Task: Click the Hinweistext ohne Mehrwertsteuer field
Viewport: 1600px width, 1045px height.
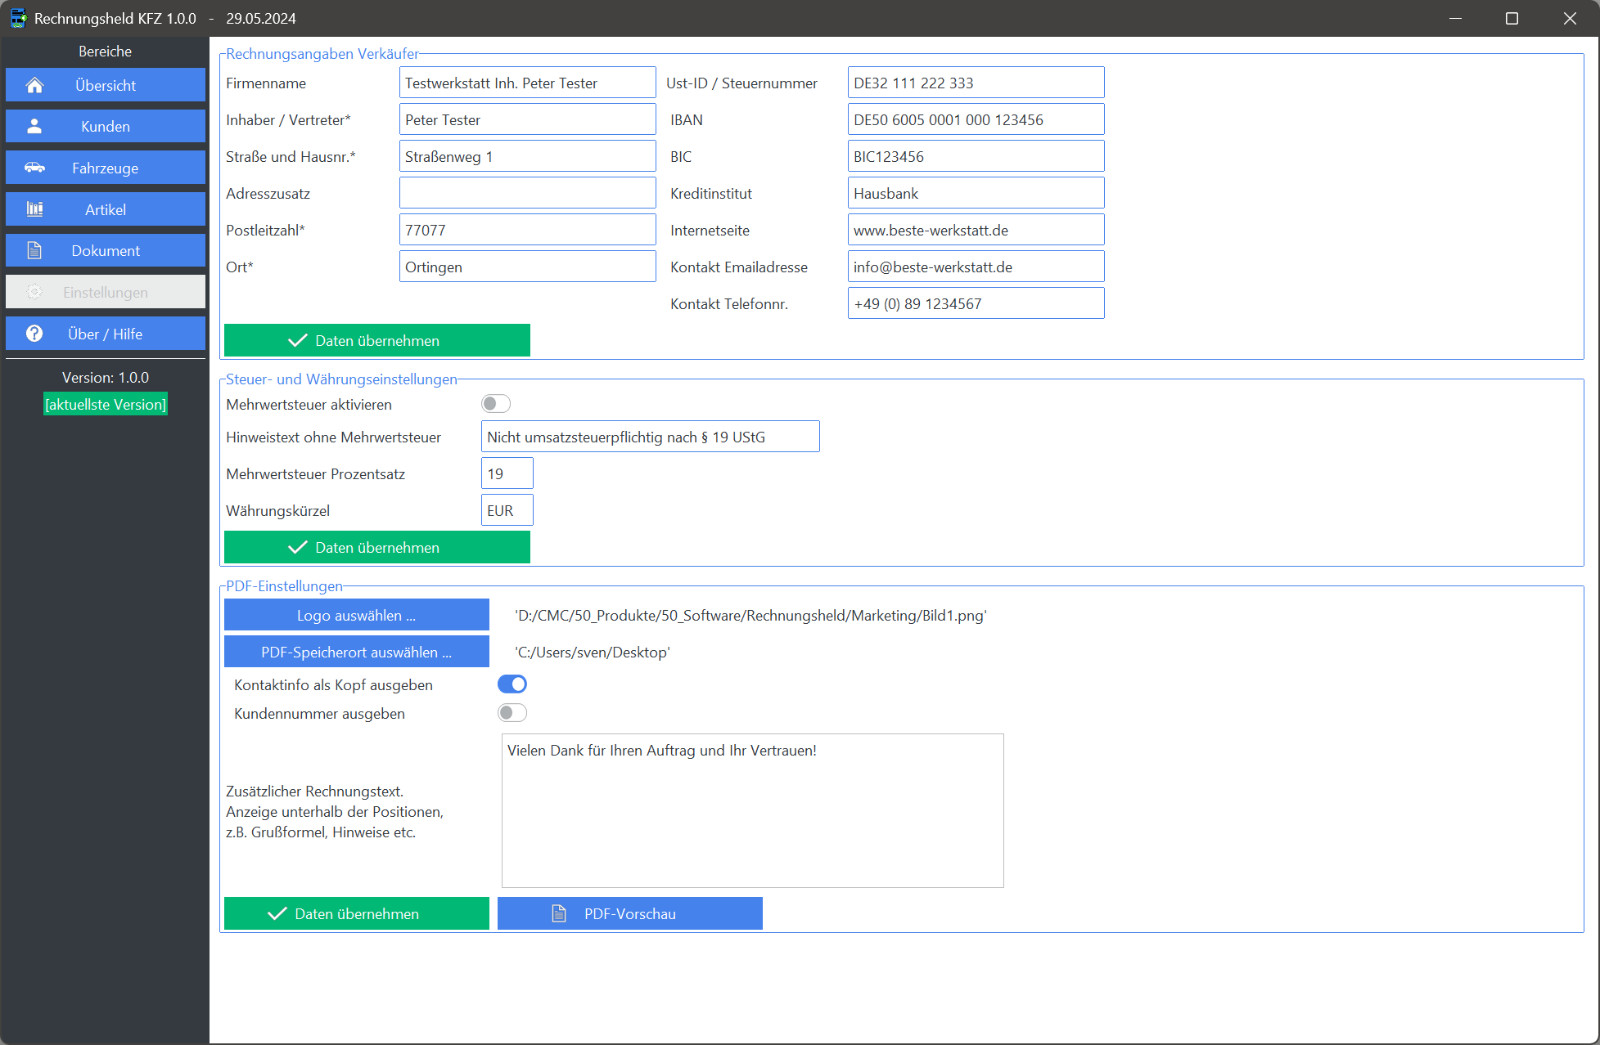Action: pos(650,437)
